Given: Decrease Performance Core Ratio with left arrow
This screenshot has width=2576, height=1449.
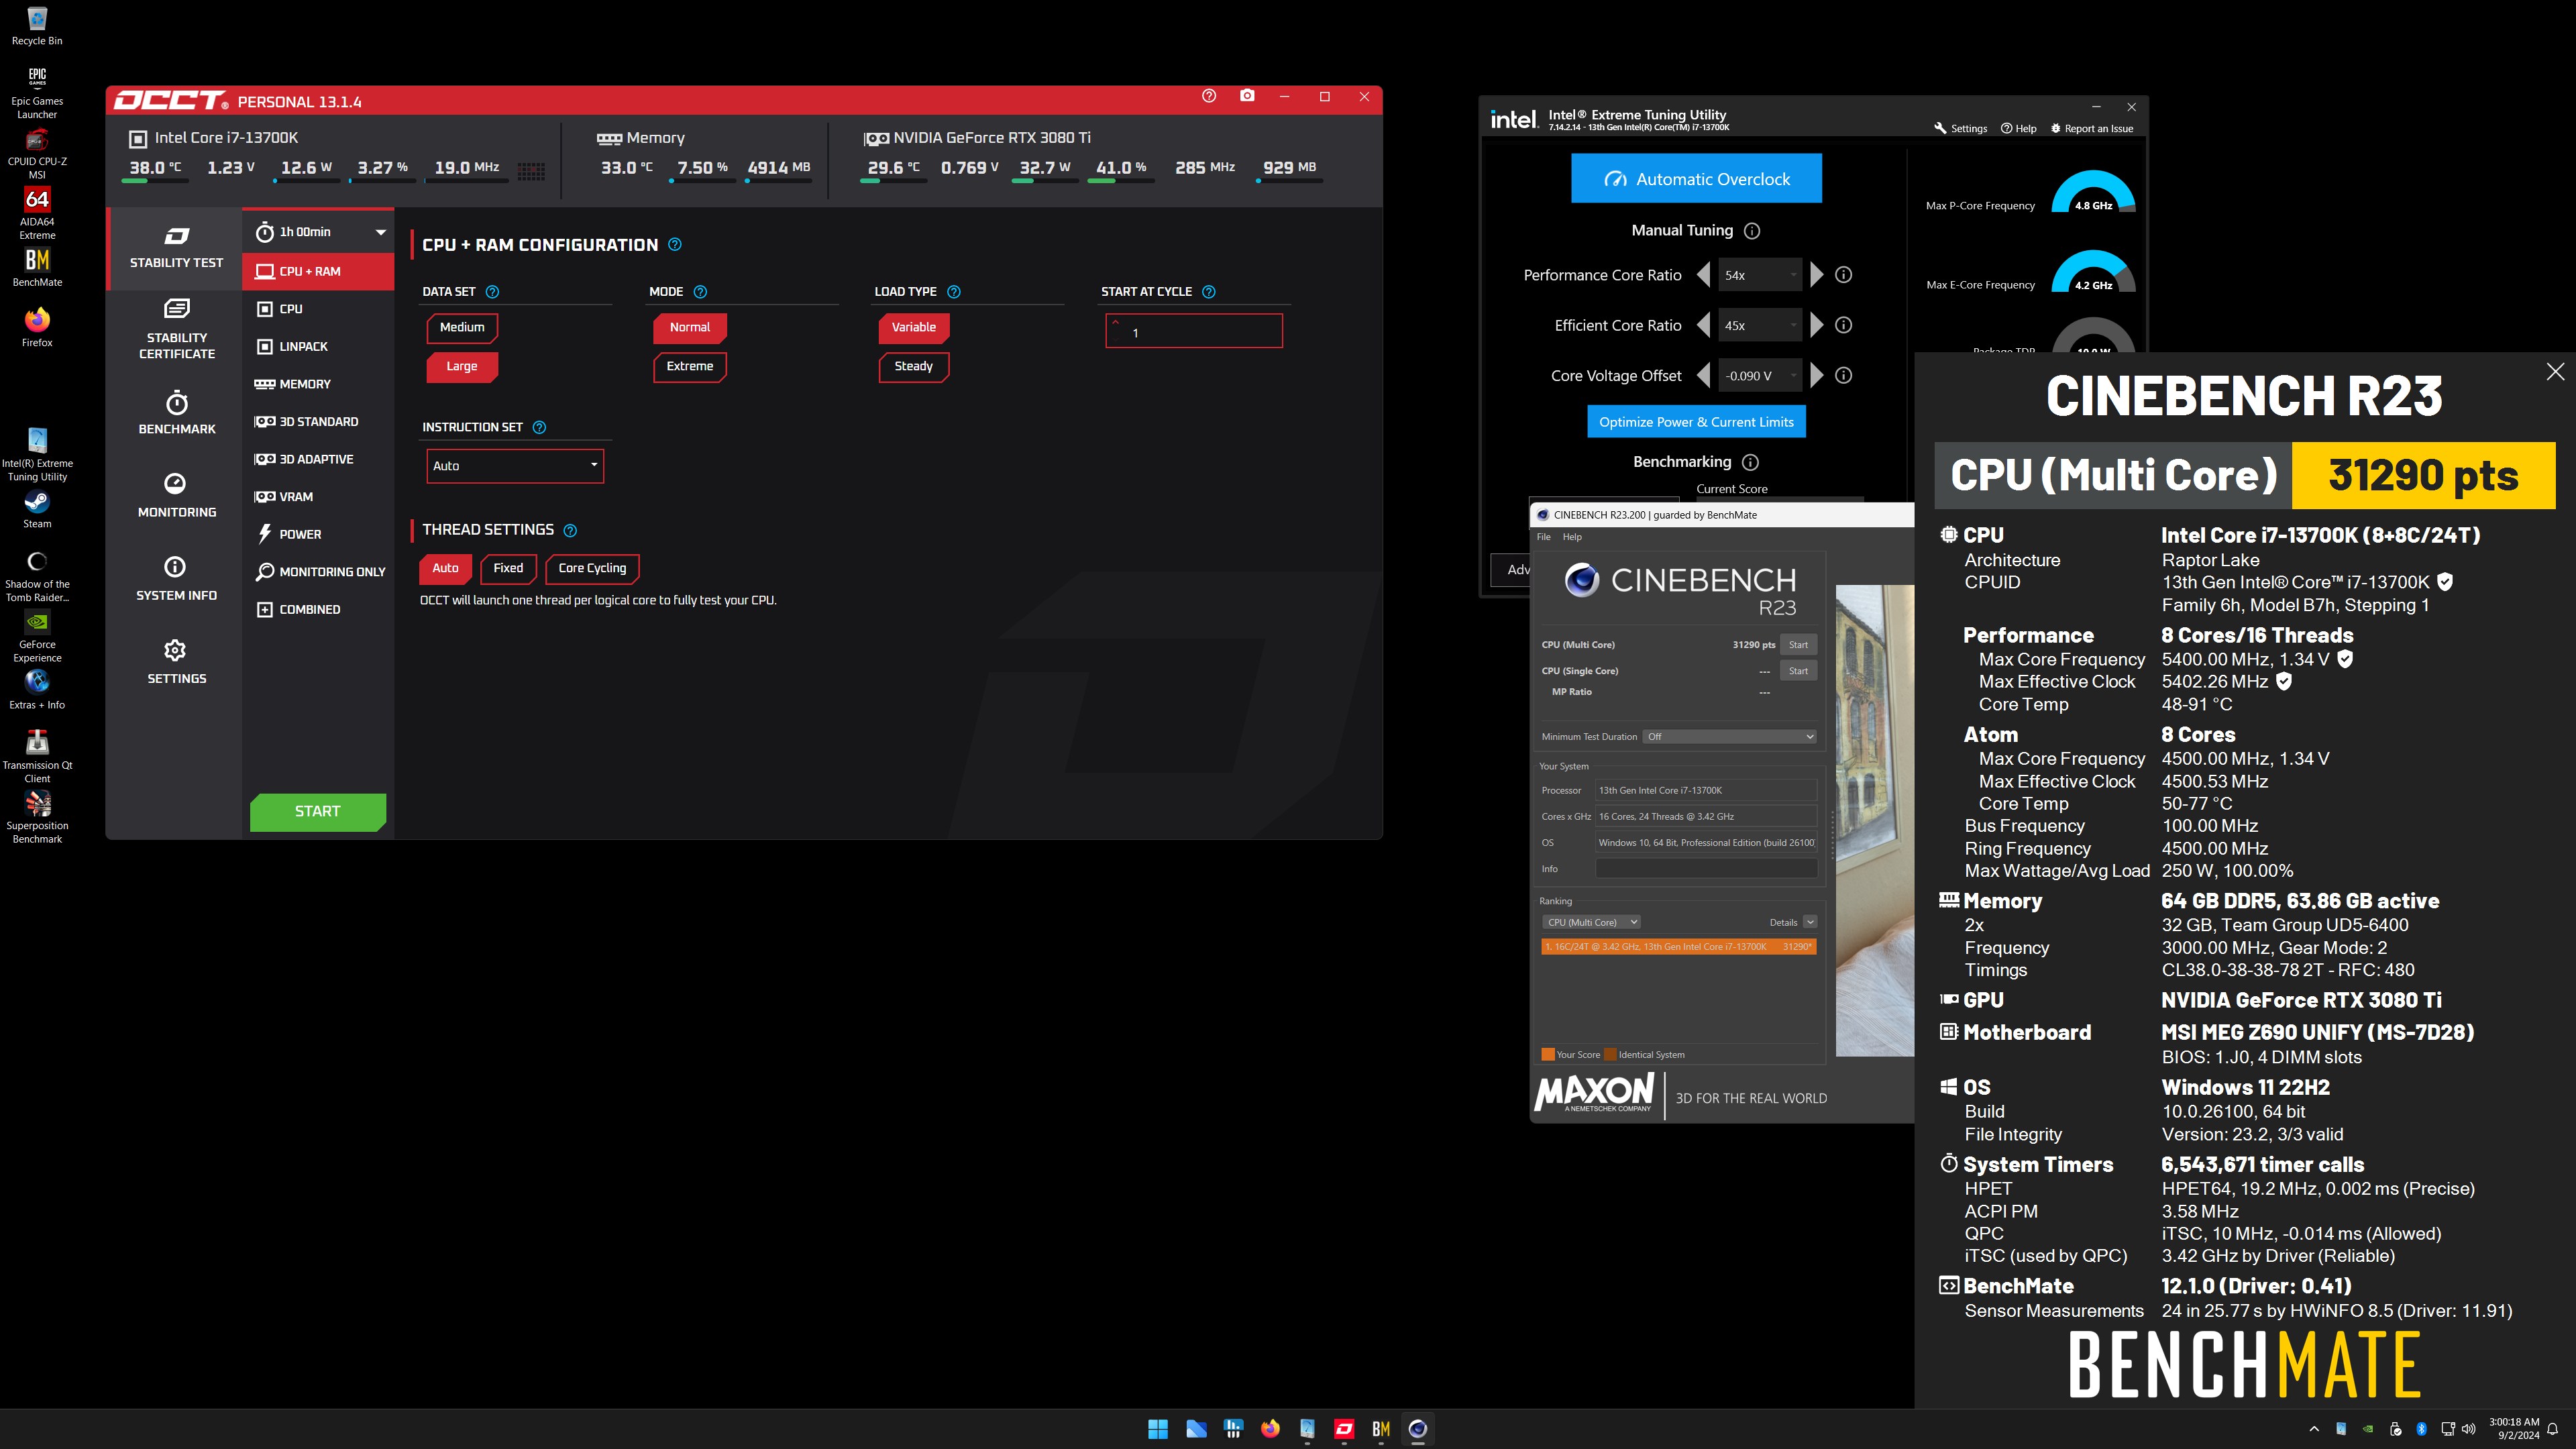Looking at the screenshot, I should (x=1704, y=275).
